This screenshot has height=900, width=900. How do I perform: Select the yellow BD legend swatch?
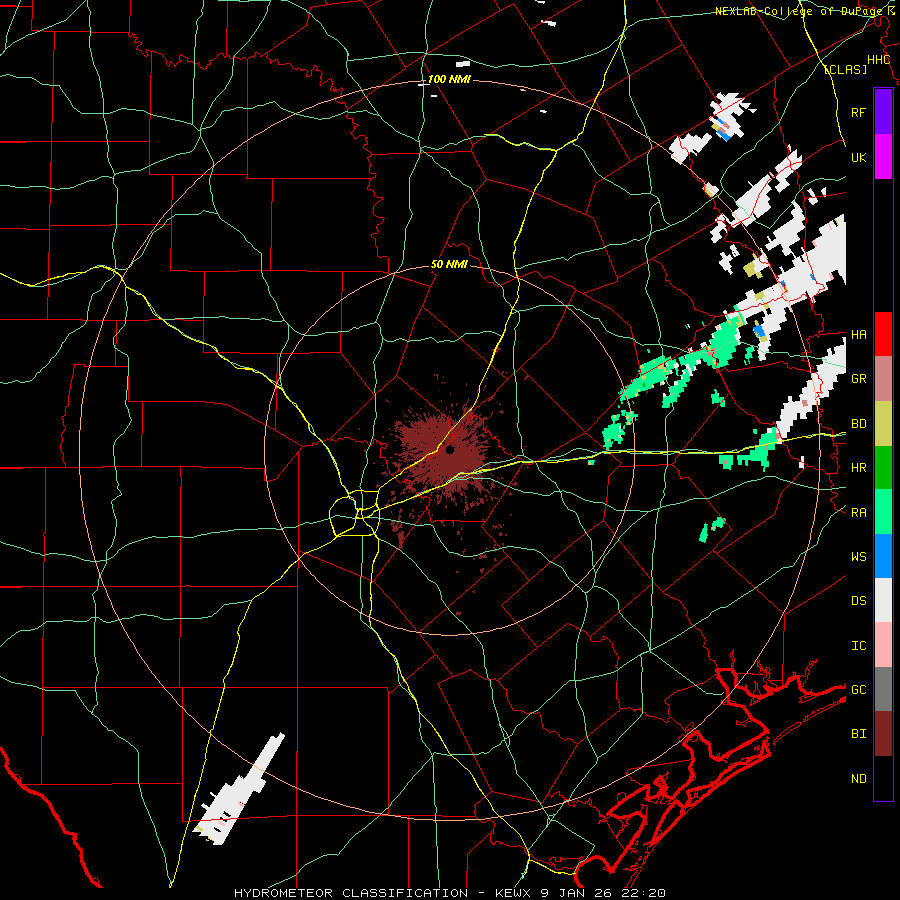click(883, 423)
